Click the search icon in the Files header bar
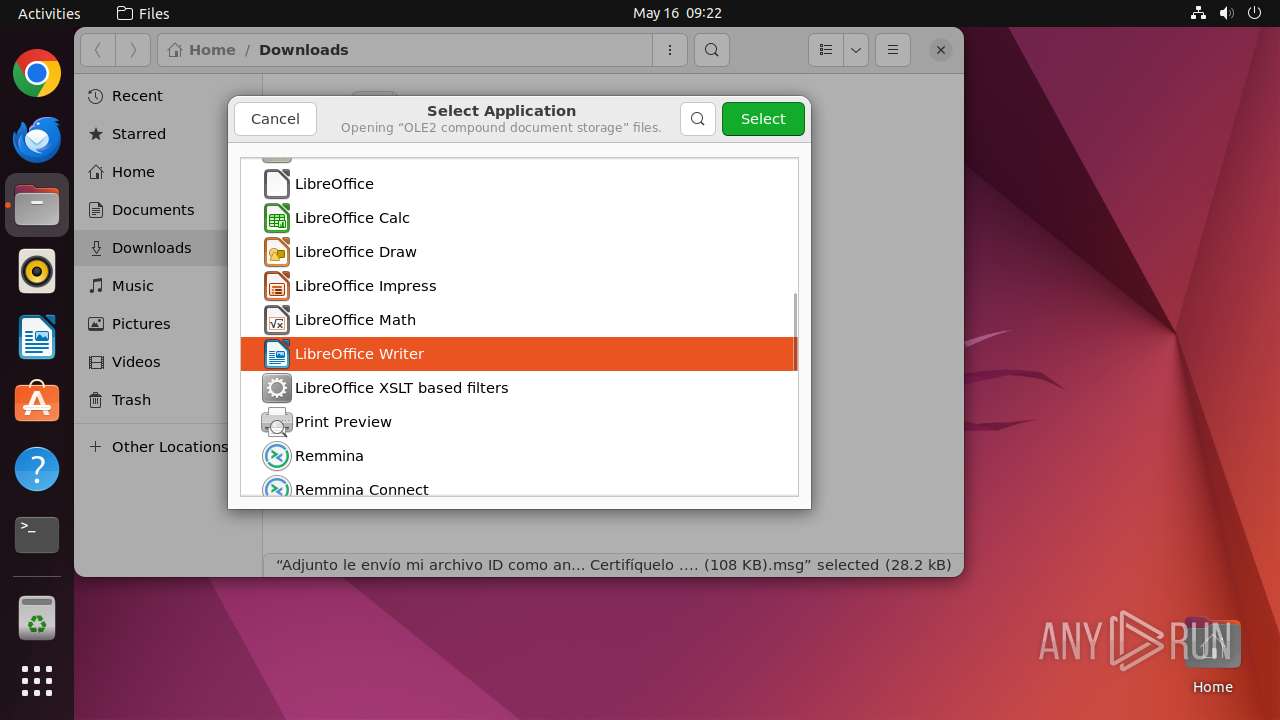This screenshot has width=1280, height=720. click(x=711, y=50)
